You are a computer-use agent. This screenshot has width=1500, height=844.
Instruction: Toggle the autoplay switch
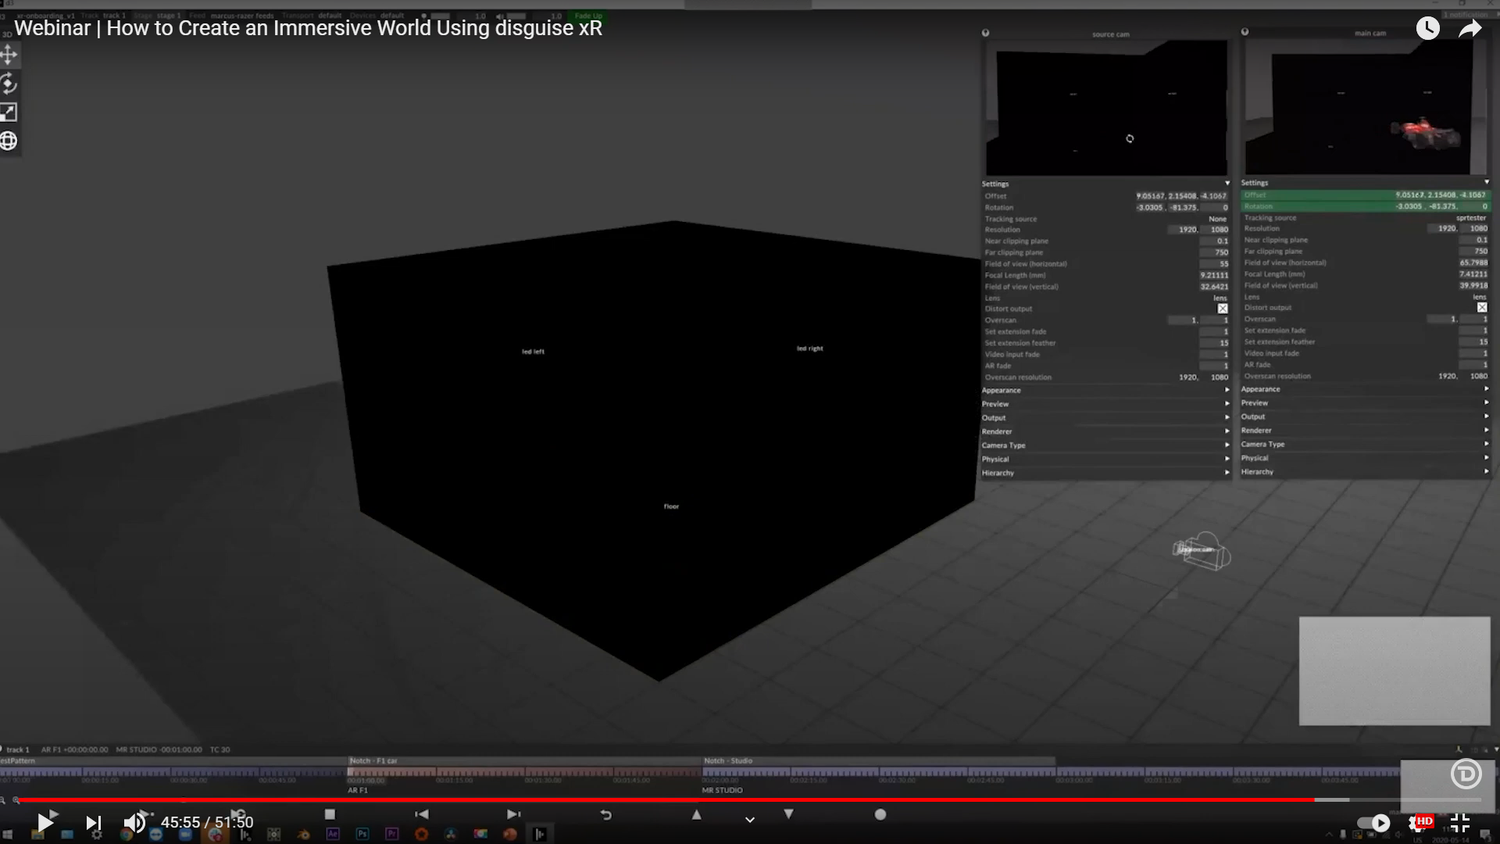coord(1374,823)
